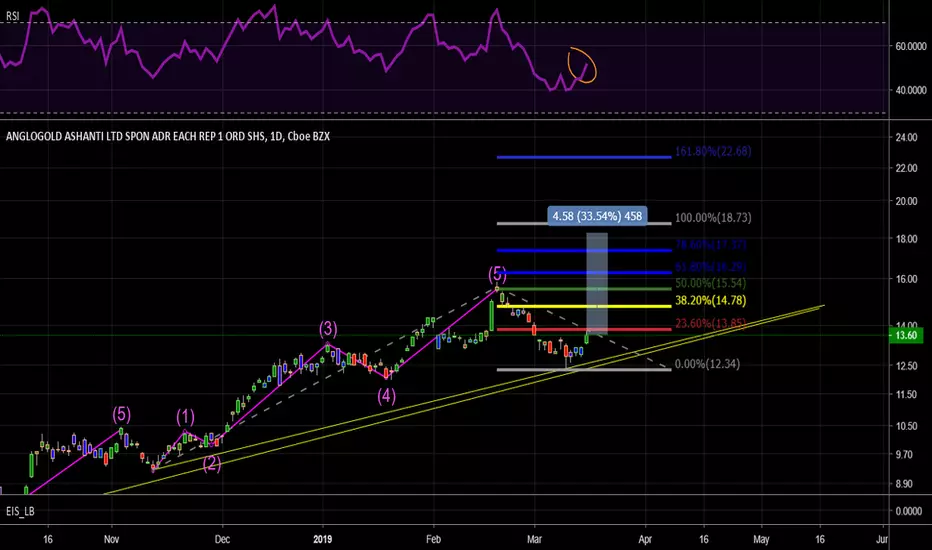Click the gray 0.00% Fibonacci base line
932x550 pixels.
pos(584,369)
